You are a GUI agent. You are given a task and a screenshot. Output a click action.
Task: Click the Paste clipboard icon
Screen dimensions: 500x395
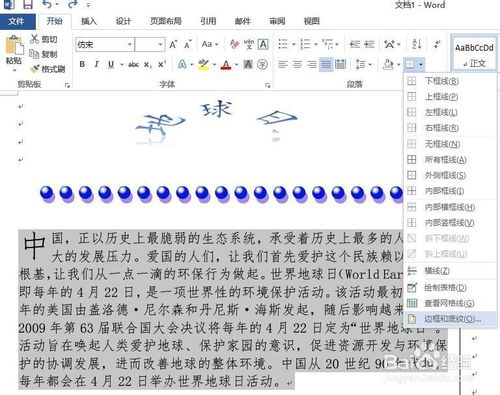point(14,46)
